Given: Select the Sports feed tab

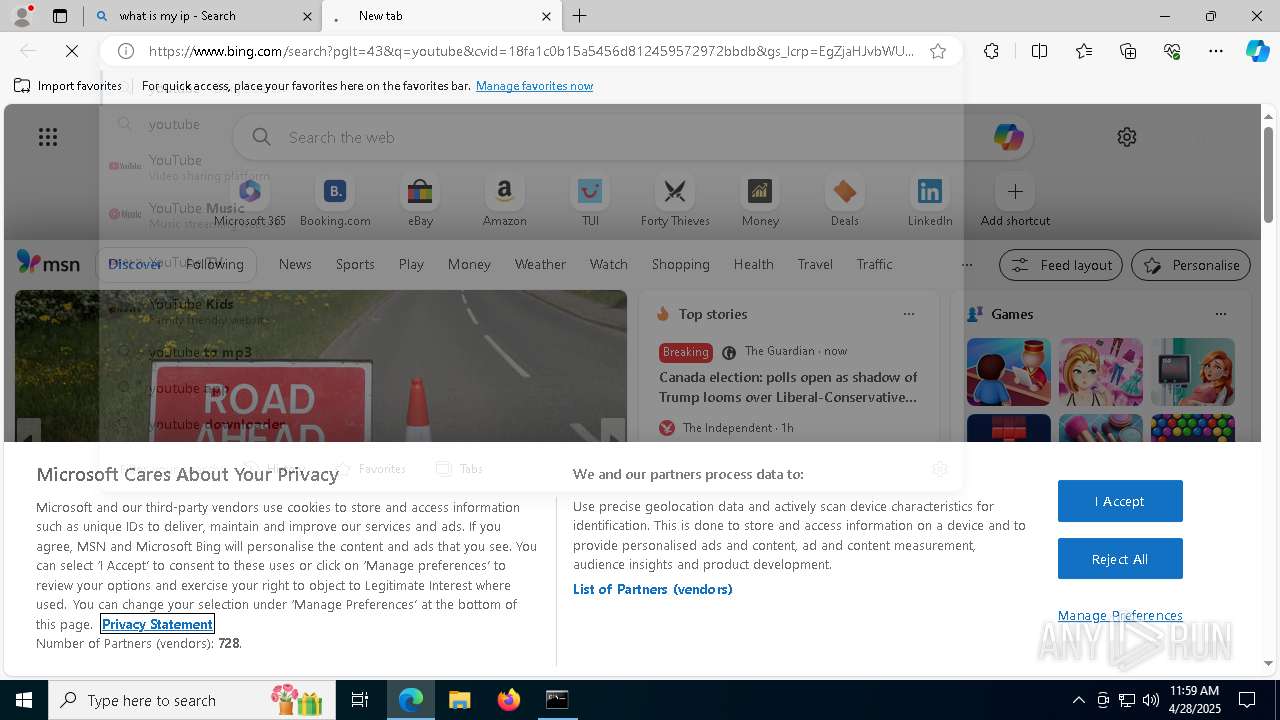Looking at the screenshot, I should [355, 264].
